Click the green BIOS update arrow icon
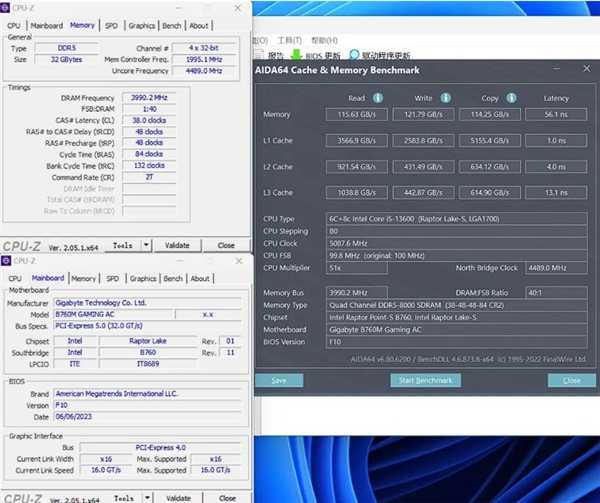Screen dimensions: 600x503 click(x=298, y=55)
